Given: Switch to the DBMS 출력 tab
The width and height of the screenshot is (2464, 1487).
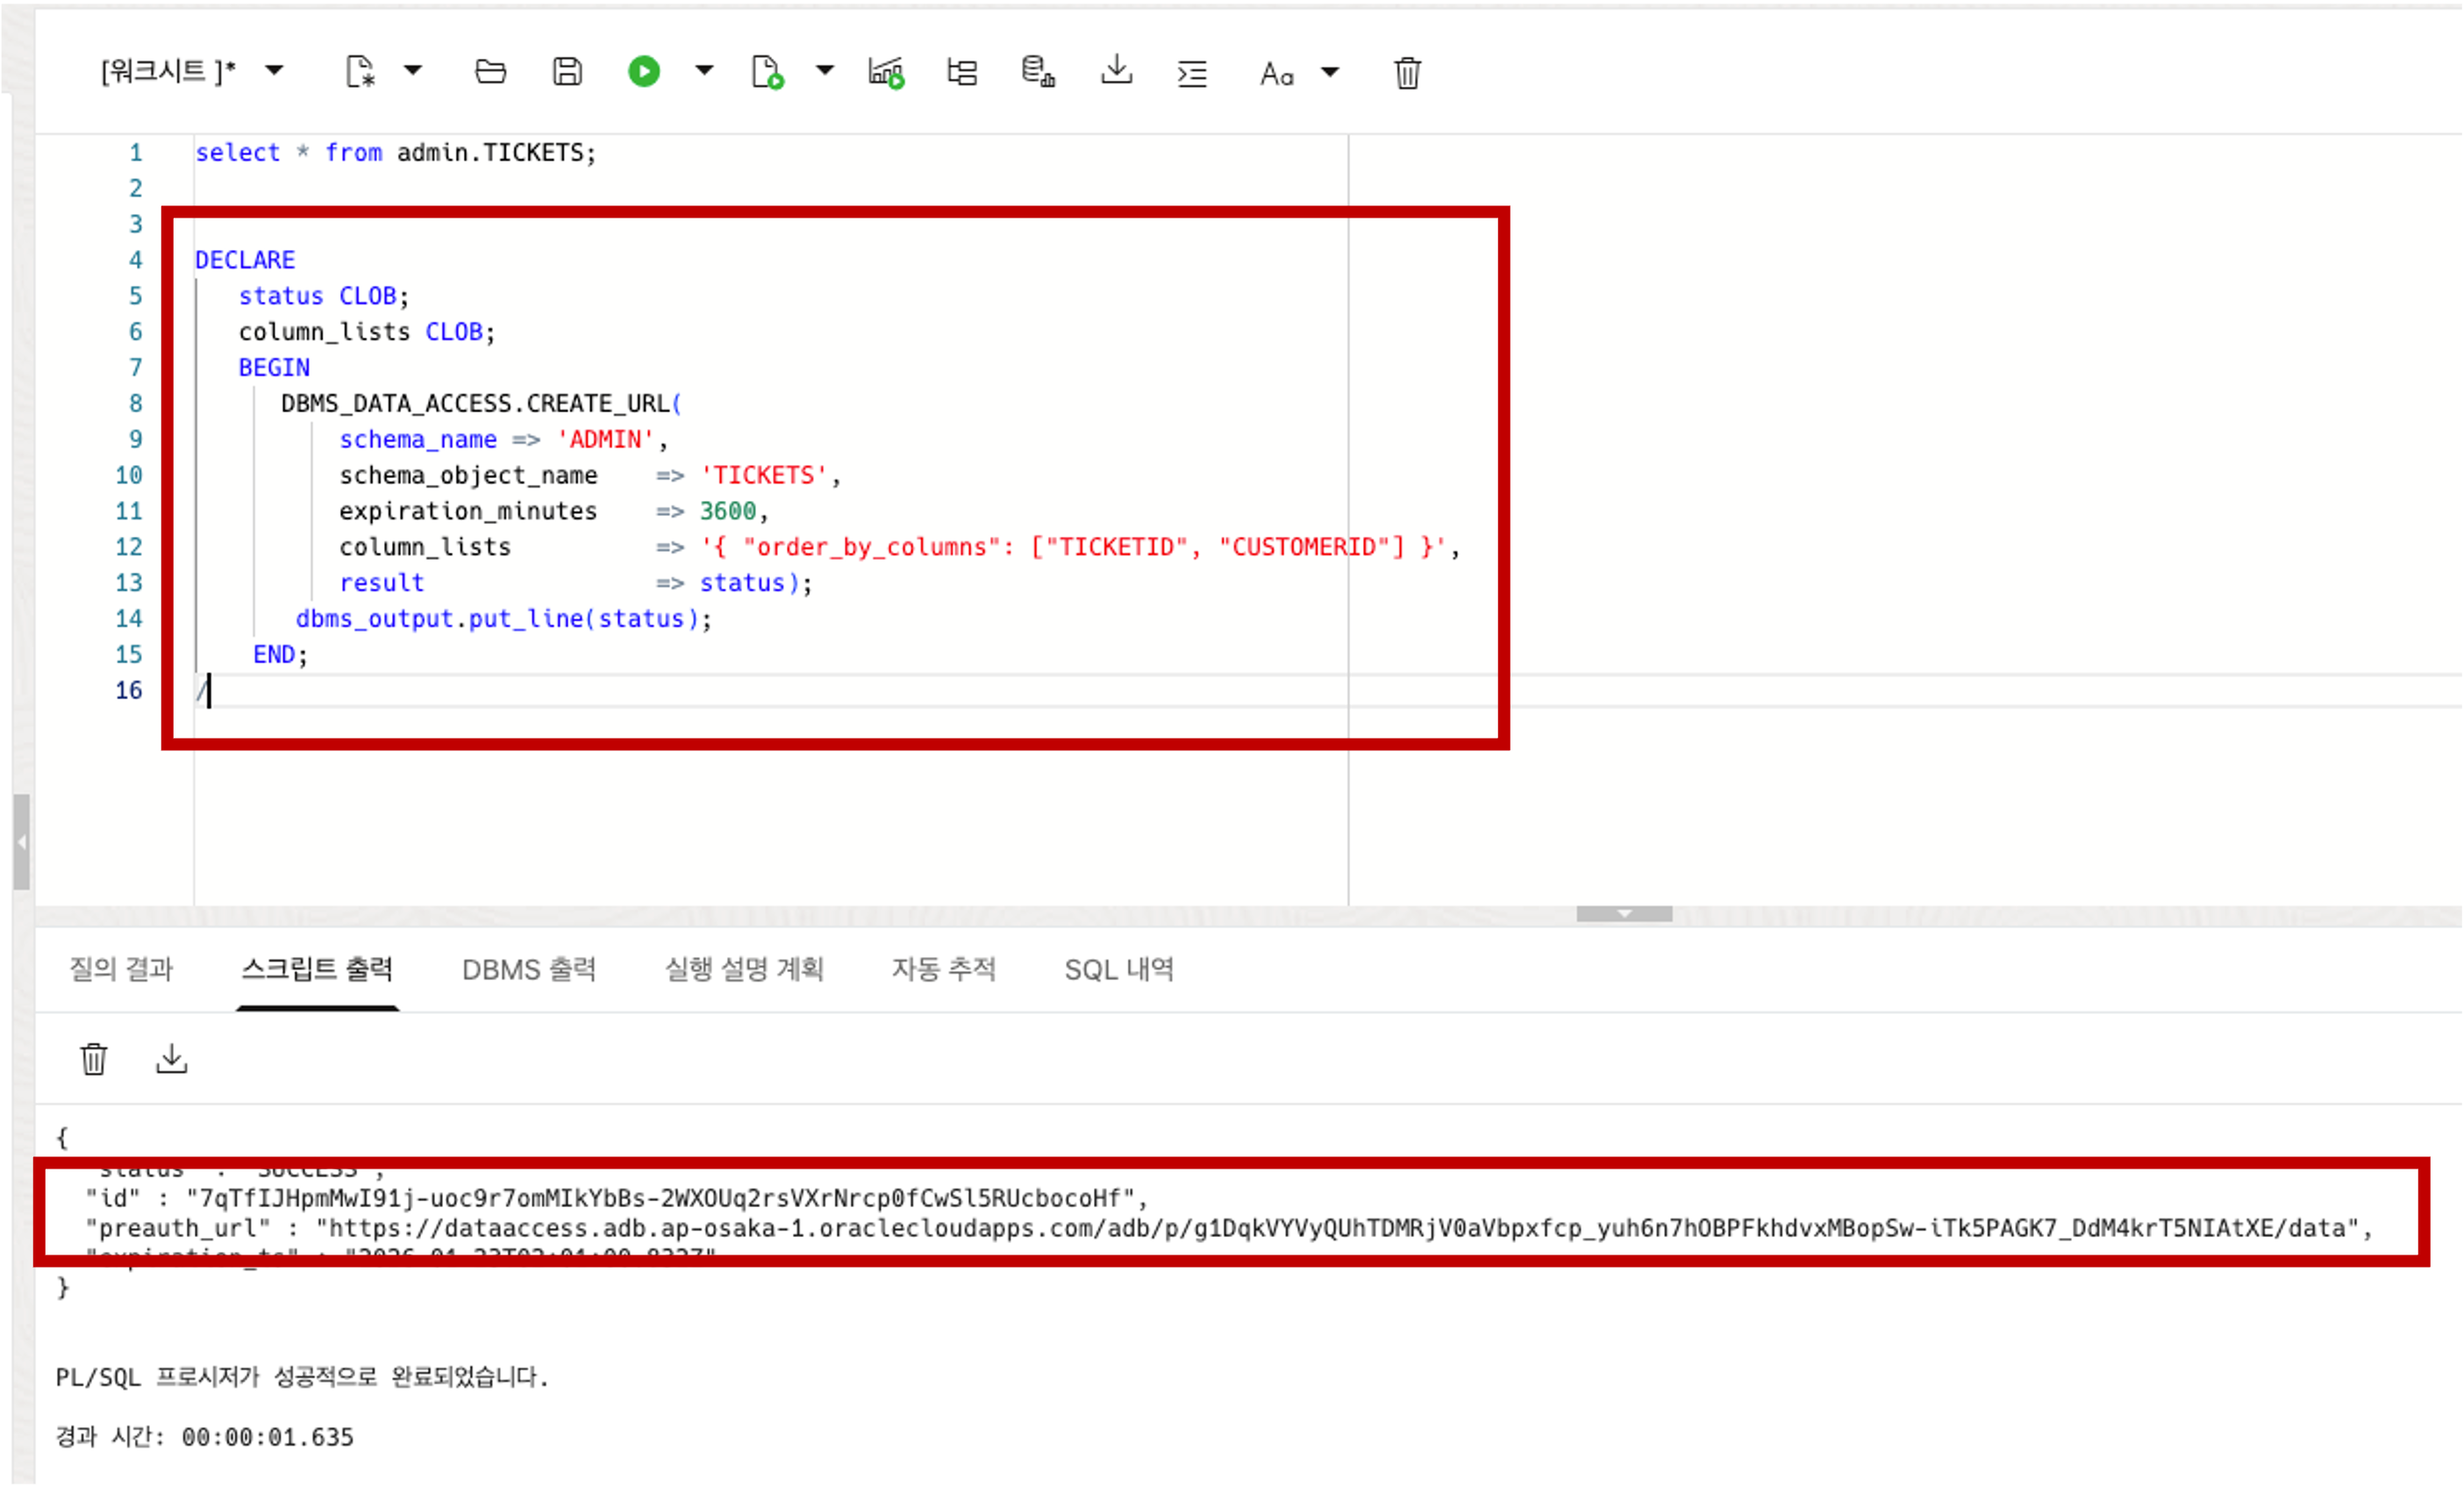Looking at the screenshot, I should pyautogui.click(x=528, y=968).
